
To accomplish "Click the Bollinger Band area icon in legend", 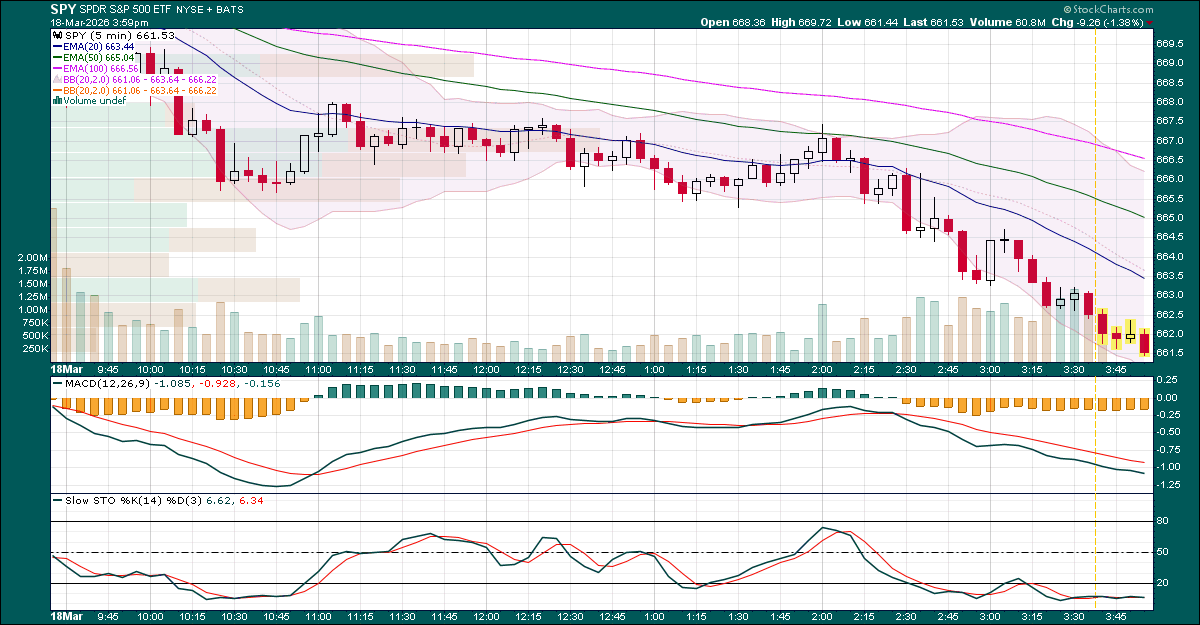I will (56, 80).
